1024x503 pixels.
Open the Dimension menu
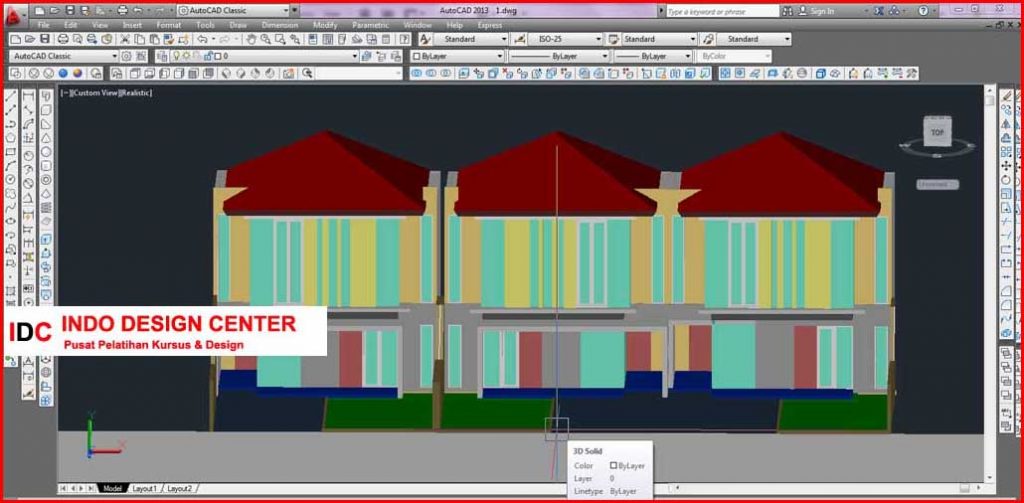280,25
